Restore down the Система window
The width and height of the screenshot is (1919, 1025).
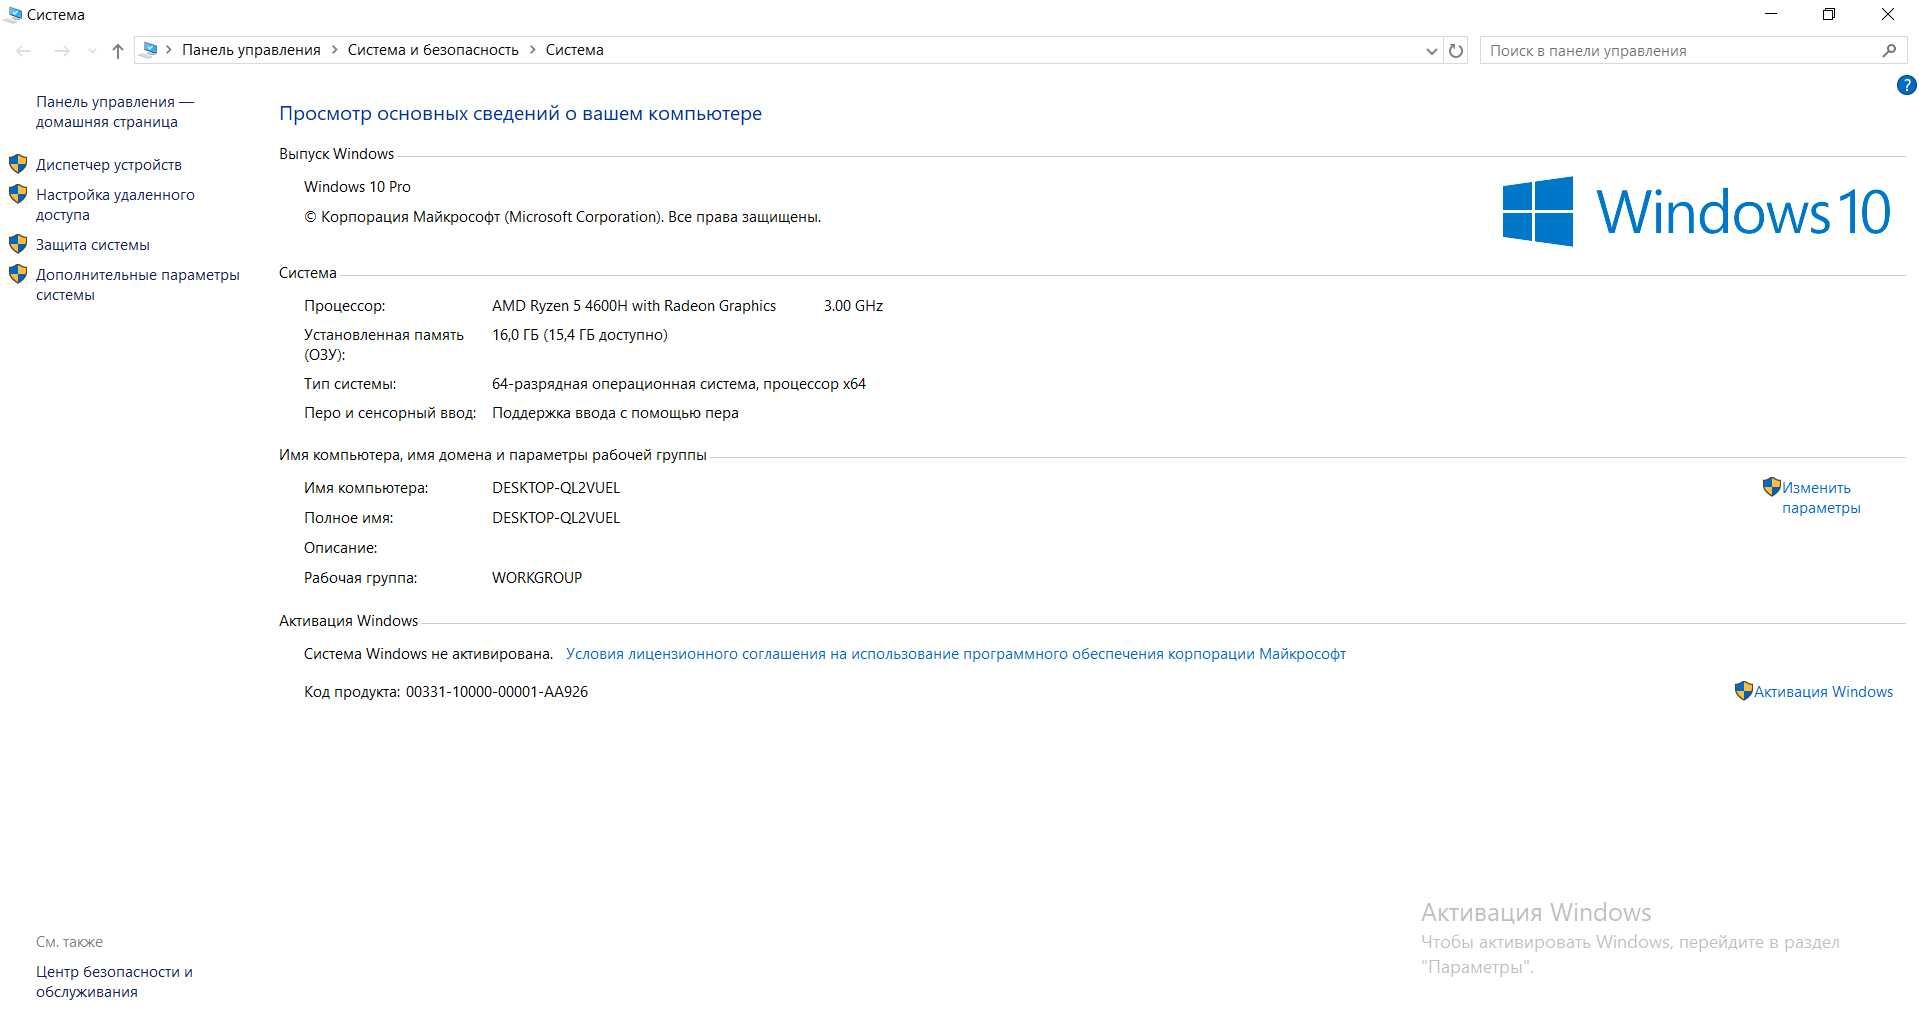click(1829, 14)
